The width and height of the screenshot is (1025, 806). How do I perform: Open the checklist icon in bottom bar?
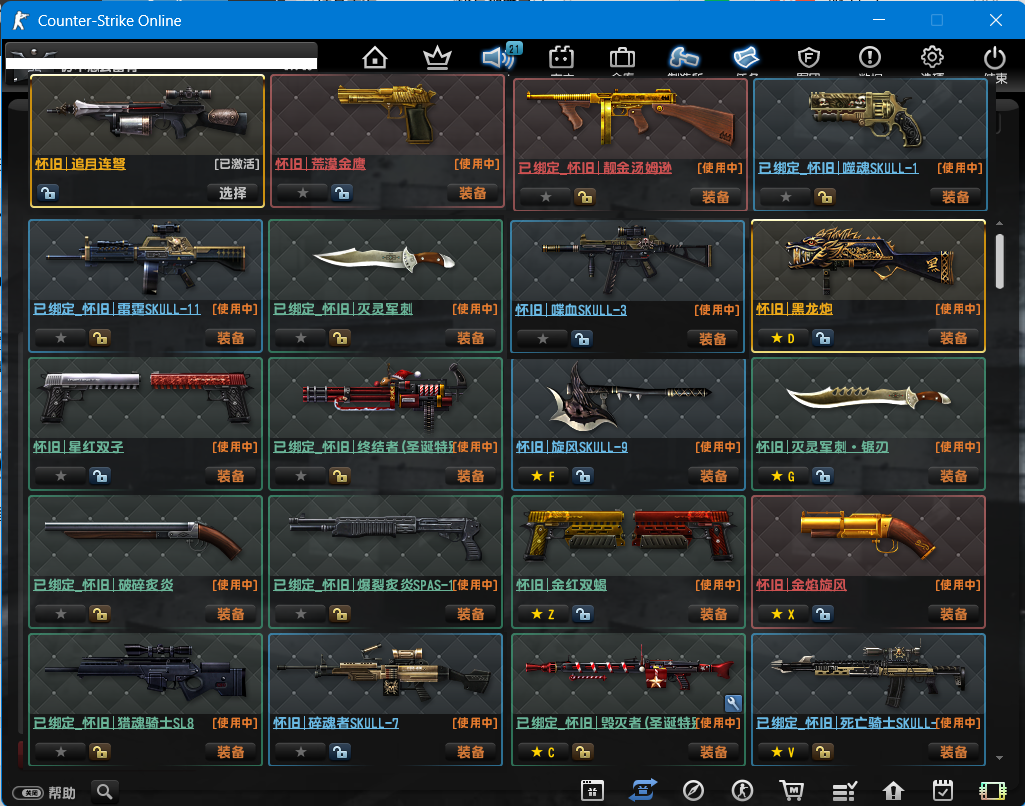844,791
